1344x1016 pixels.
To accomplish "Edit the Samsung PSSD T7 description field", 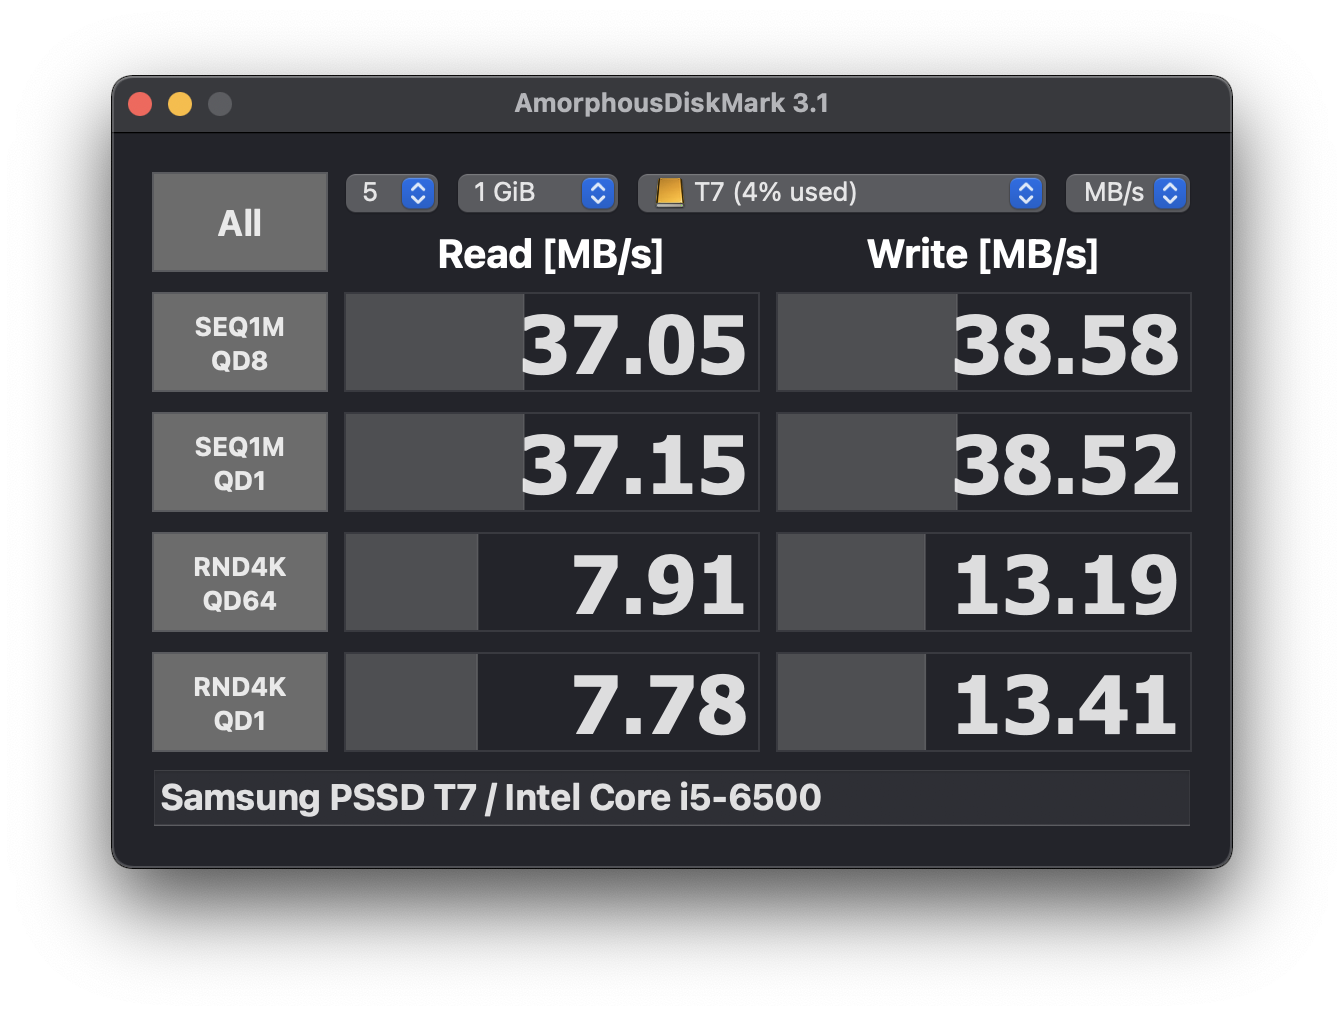I will [x=671, y=798].
